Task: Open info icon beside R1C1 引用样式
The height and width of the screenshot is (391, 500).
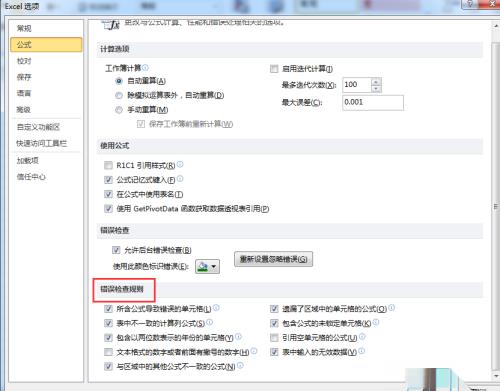Action: [x=180, y=164]
